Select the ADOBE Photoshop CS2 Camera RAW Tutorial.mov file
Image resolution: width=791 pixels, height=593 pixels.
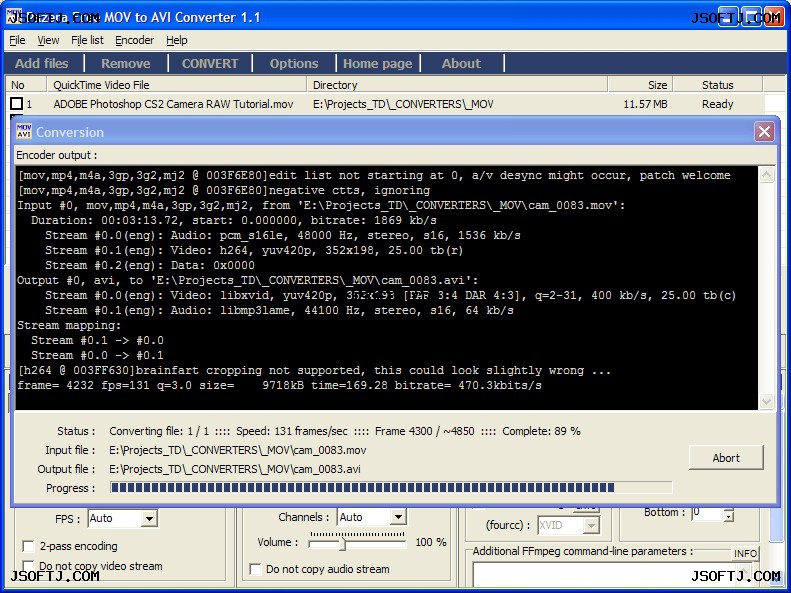tap(173, 104)
